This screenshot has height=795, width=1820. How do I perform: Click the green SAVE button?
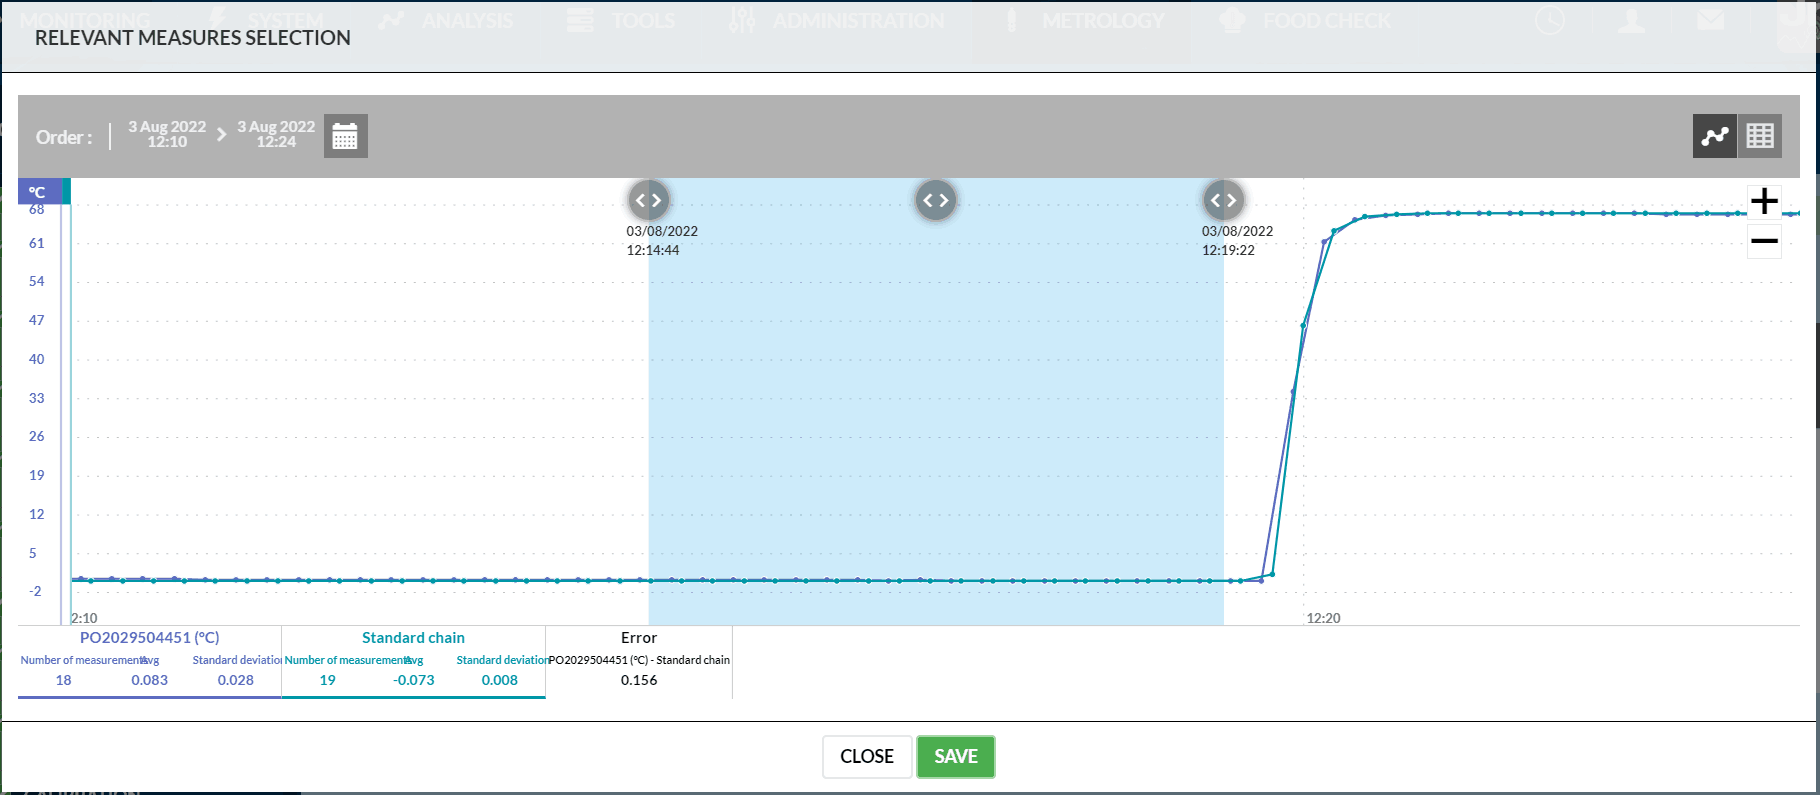956,757
